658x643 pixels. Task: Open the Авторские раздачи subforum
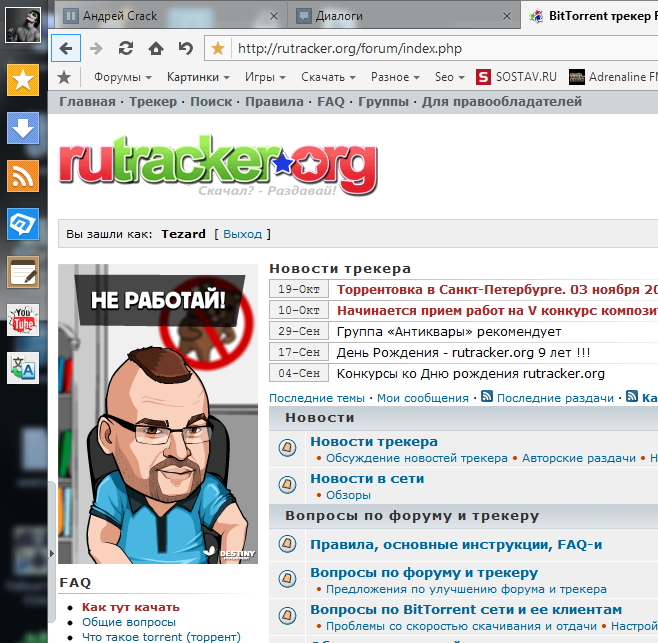579,458
